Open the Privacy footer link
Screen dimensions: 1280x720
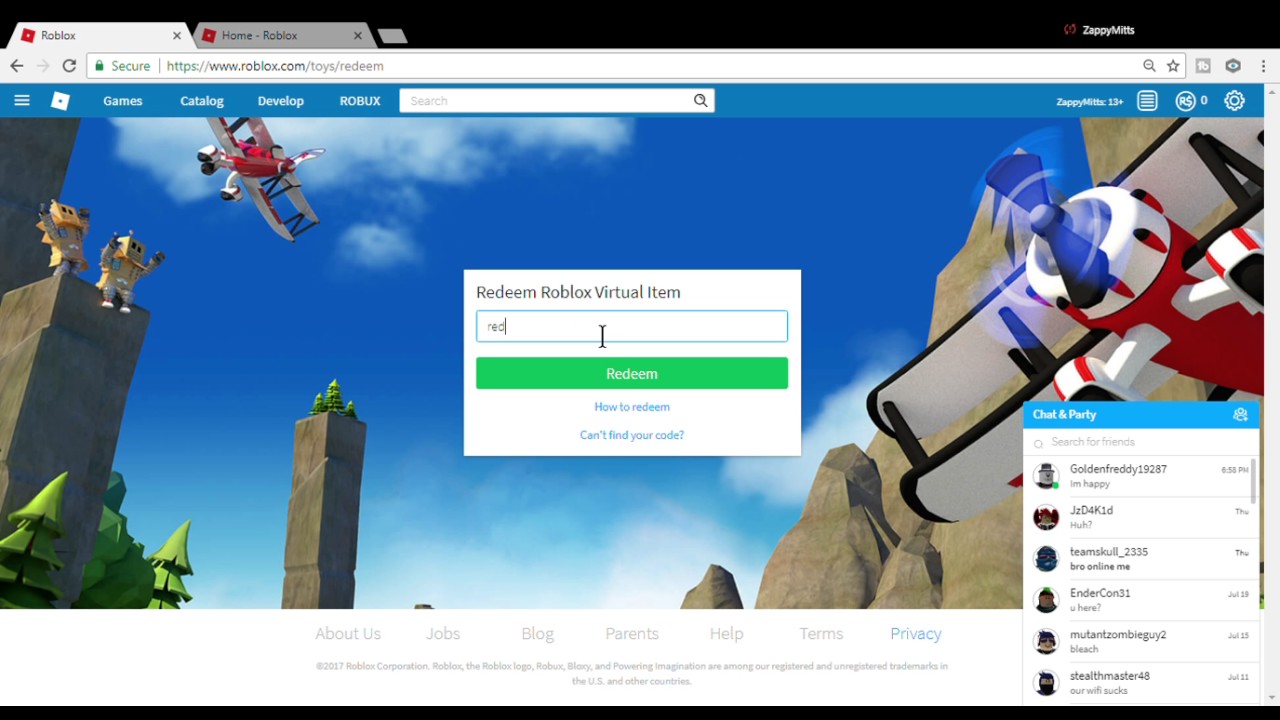916,633
